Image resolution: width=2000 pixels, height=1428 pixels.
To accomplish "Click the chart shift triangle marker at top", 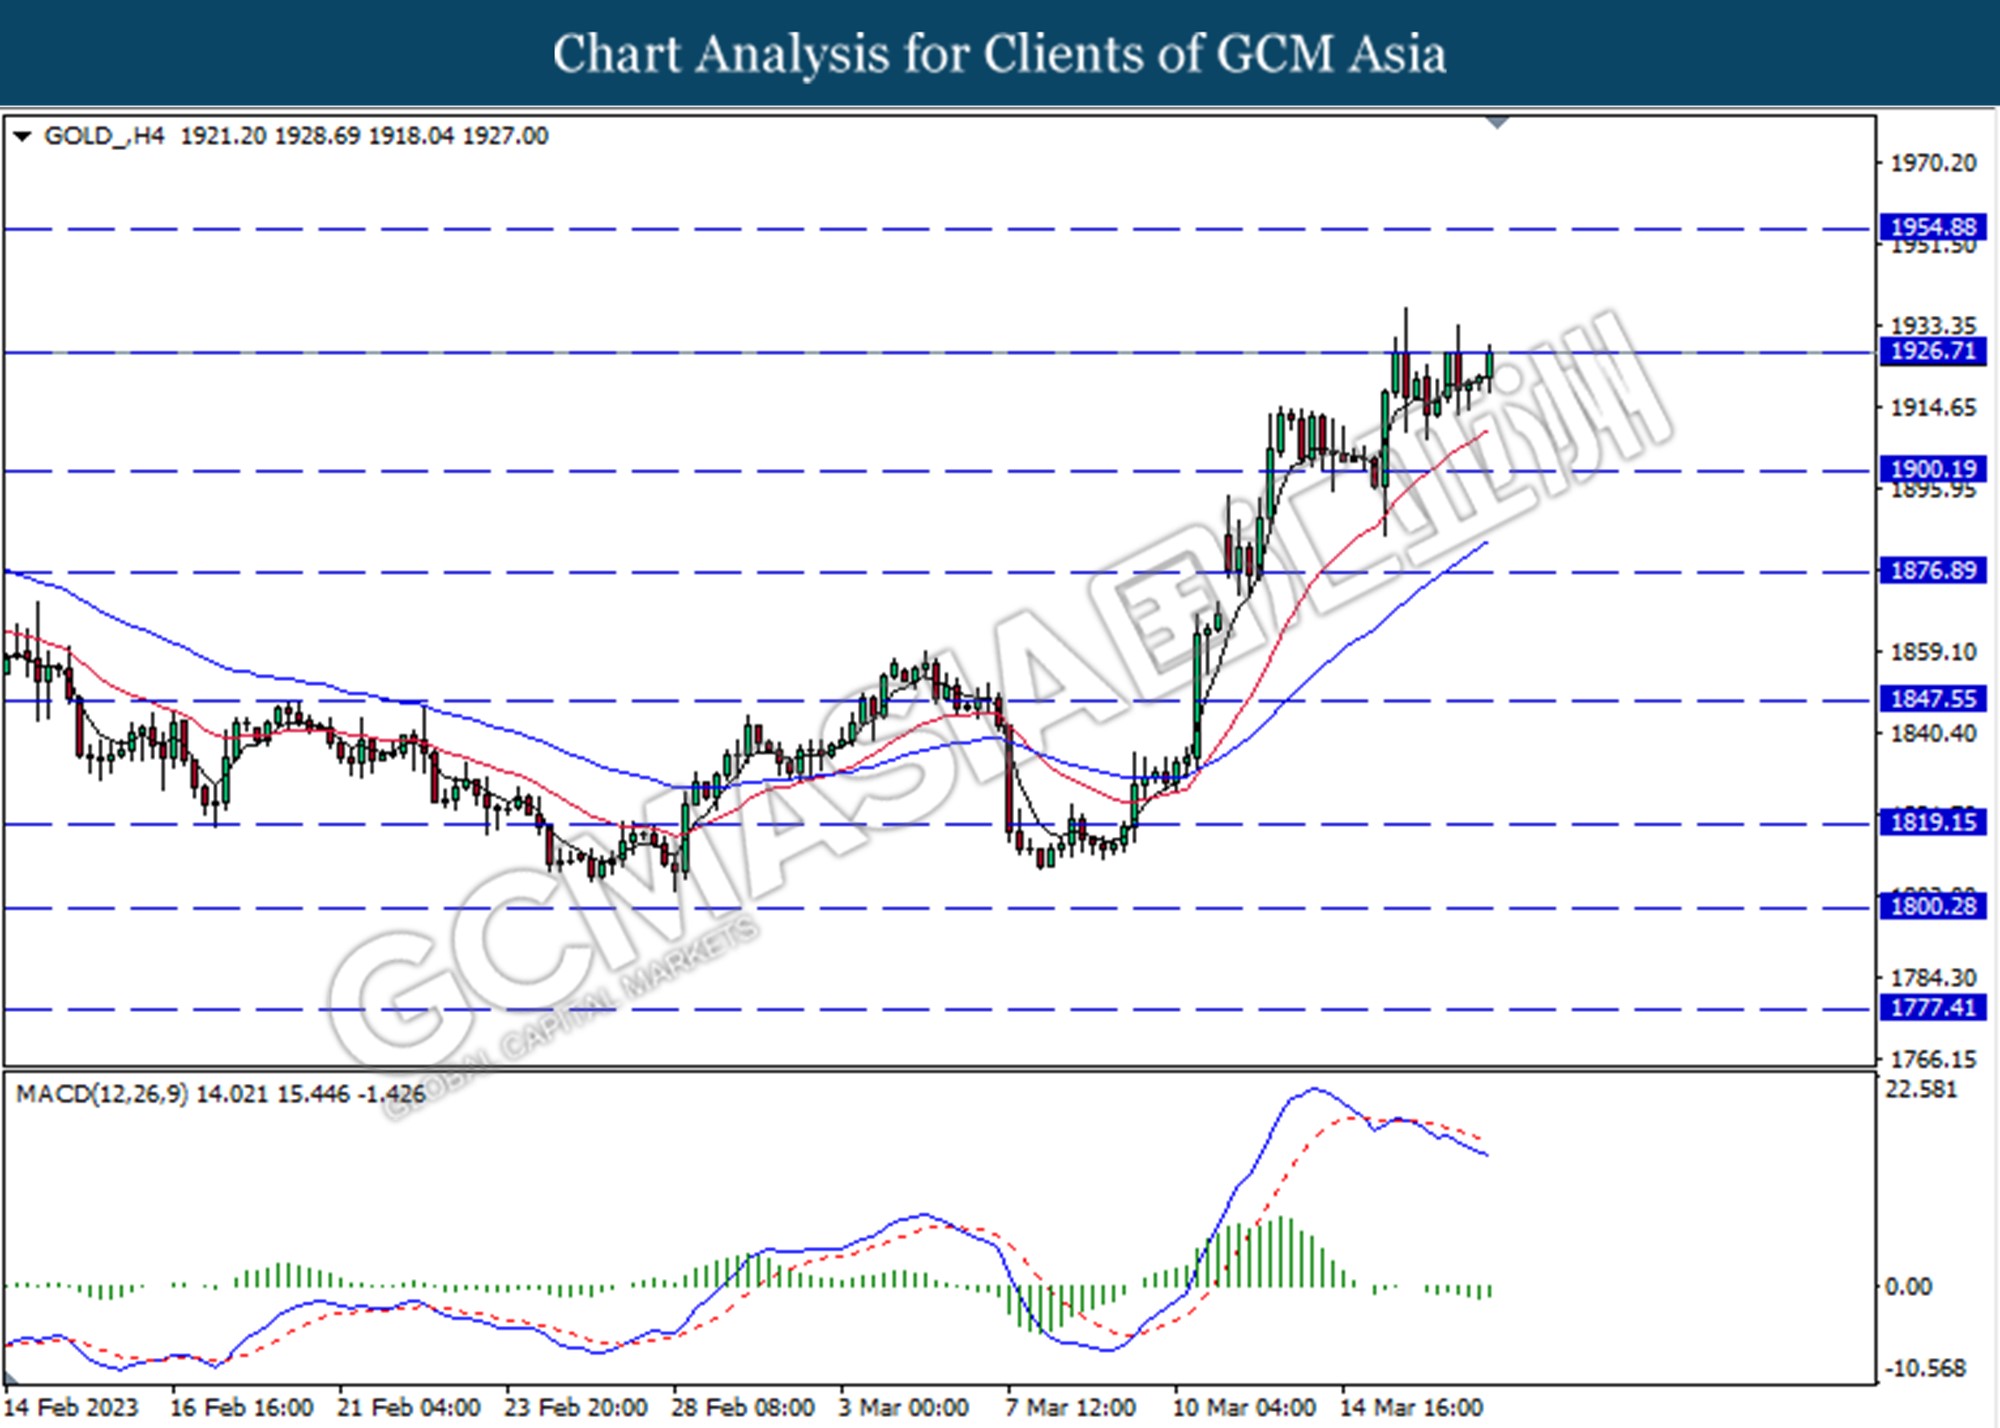I will point(1497,123).
